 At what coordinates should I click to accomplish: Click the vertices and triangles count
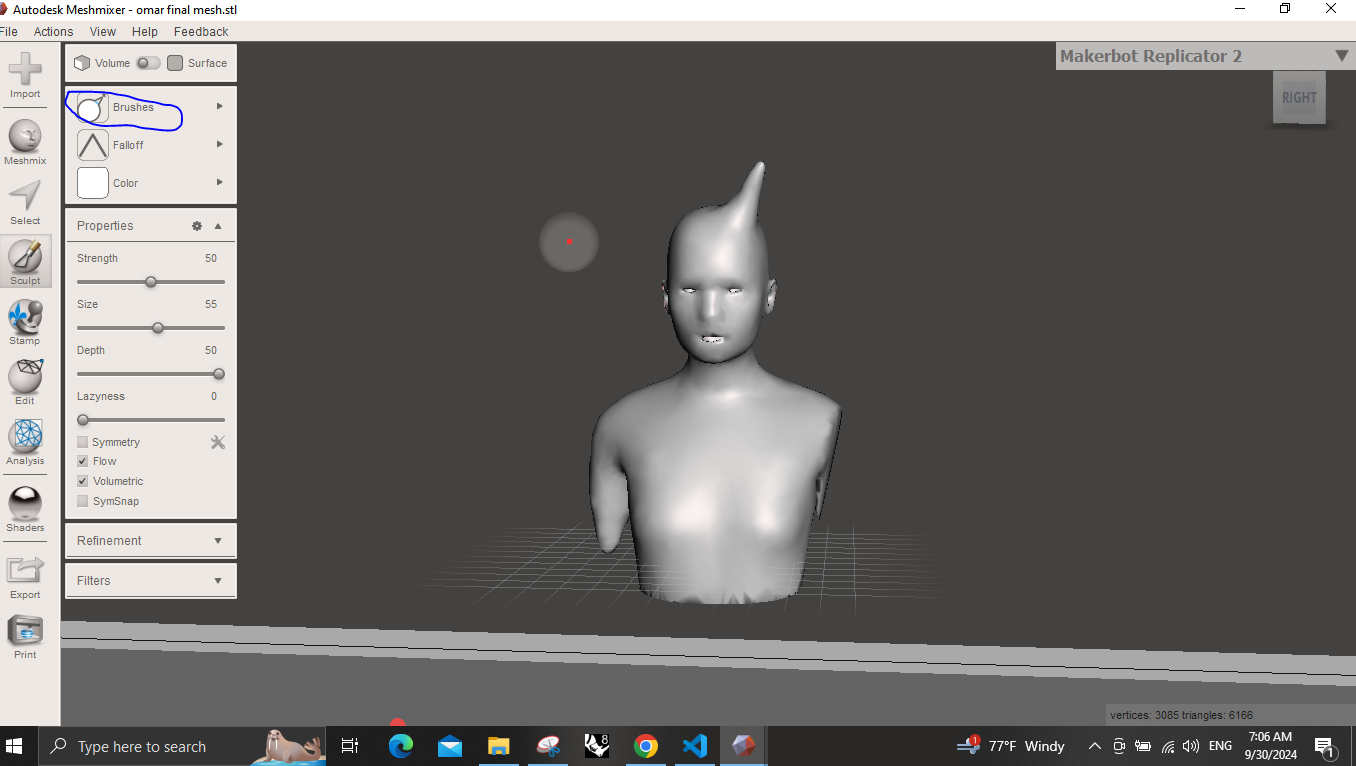click(x=1181, y=715)
